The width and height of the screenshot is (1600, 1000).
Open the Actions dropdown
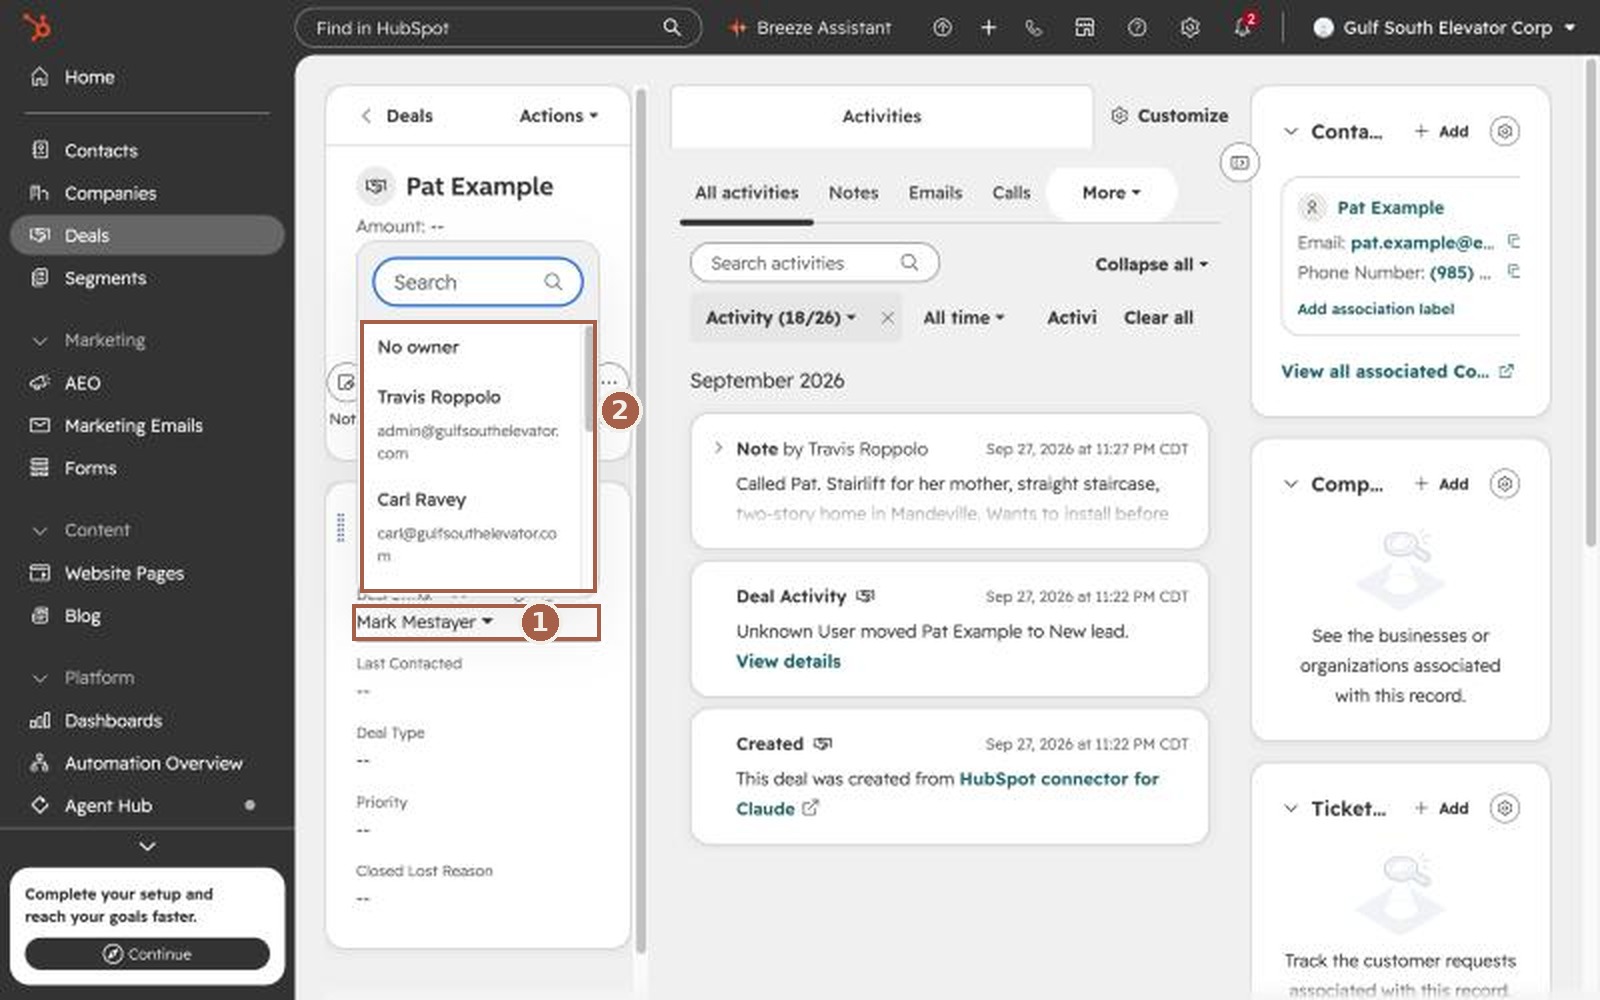pos(558,116)
